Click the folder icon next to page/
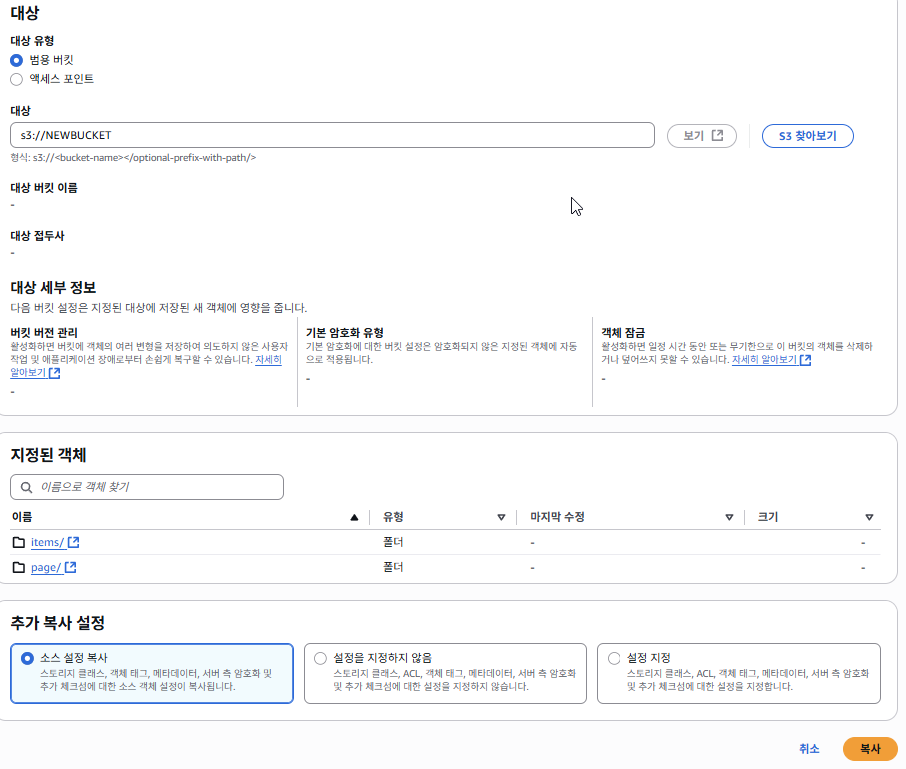Image resolution: width=906 pixels, height=769 pixels. (x=19, y=568)
